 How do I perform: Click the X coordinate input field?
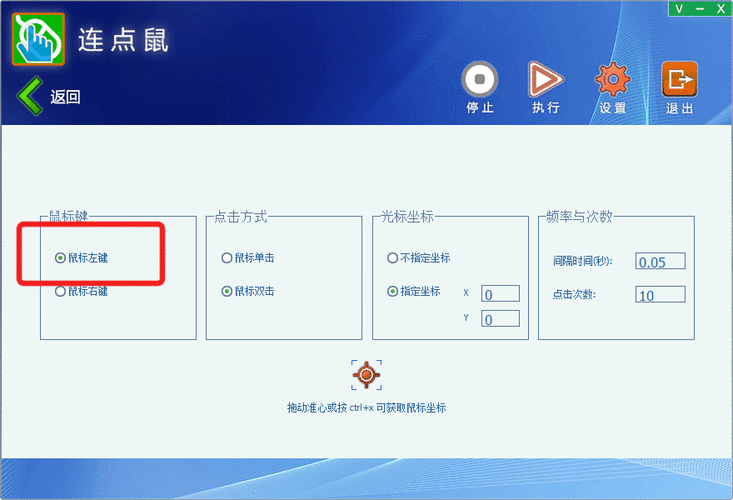click(x=500, y=293)
